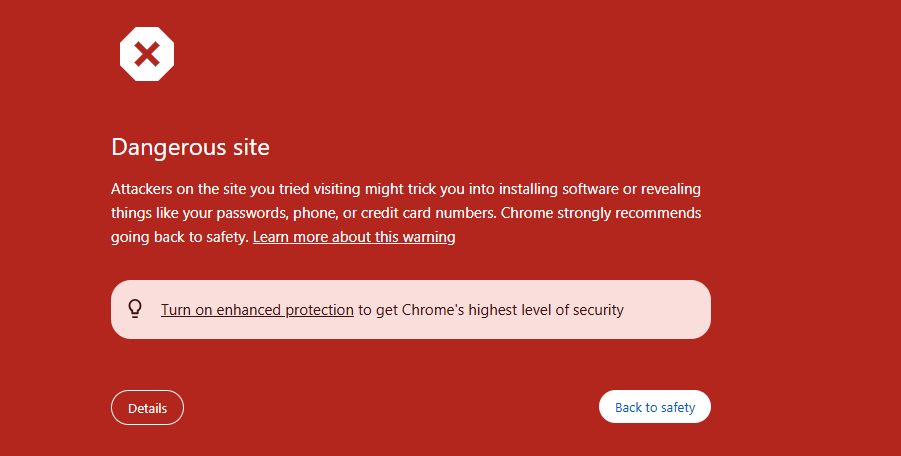Click the line starting "Attackers on the site"

tap(406, 189)
